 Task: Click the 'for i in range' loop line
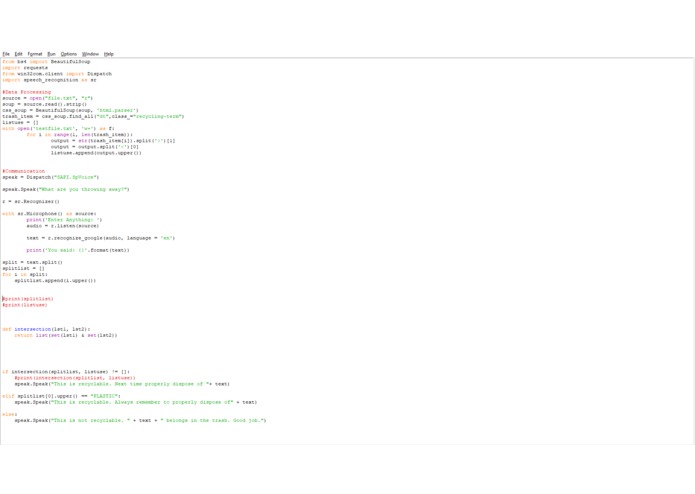[x=80, y=135]
